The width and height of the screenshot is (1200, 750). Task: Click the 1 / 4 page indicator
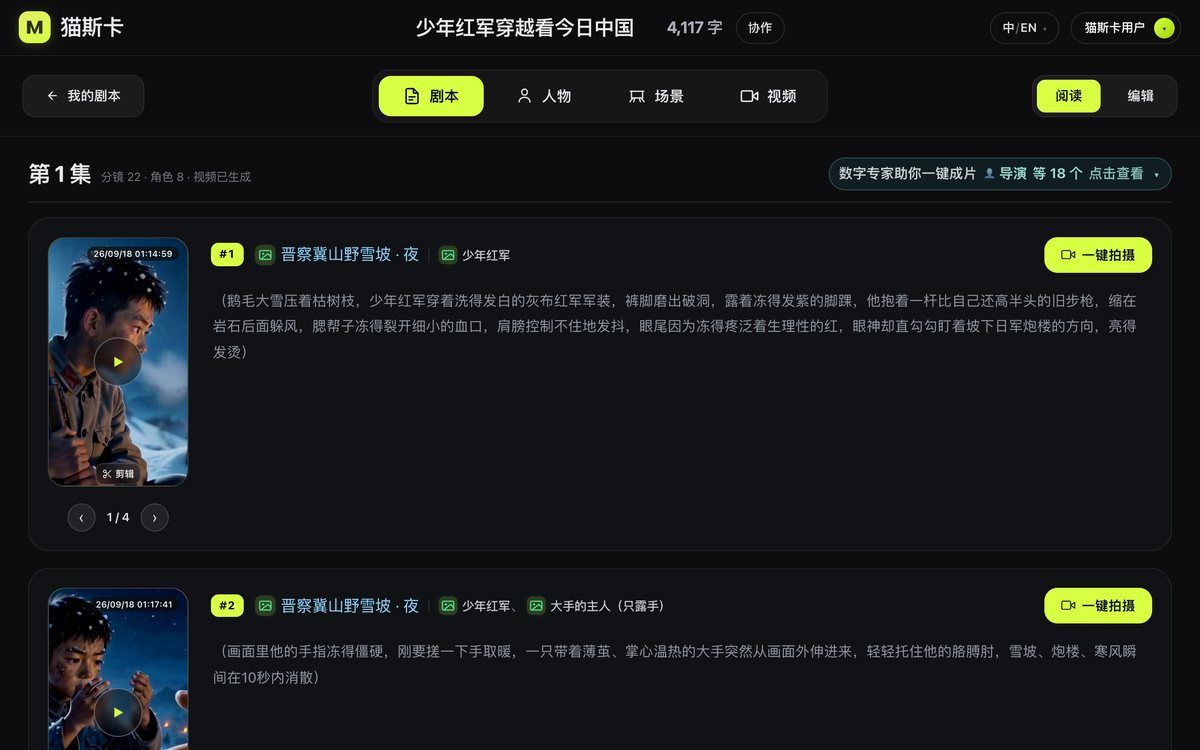point(118,518)
